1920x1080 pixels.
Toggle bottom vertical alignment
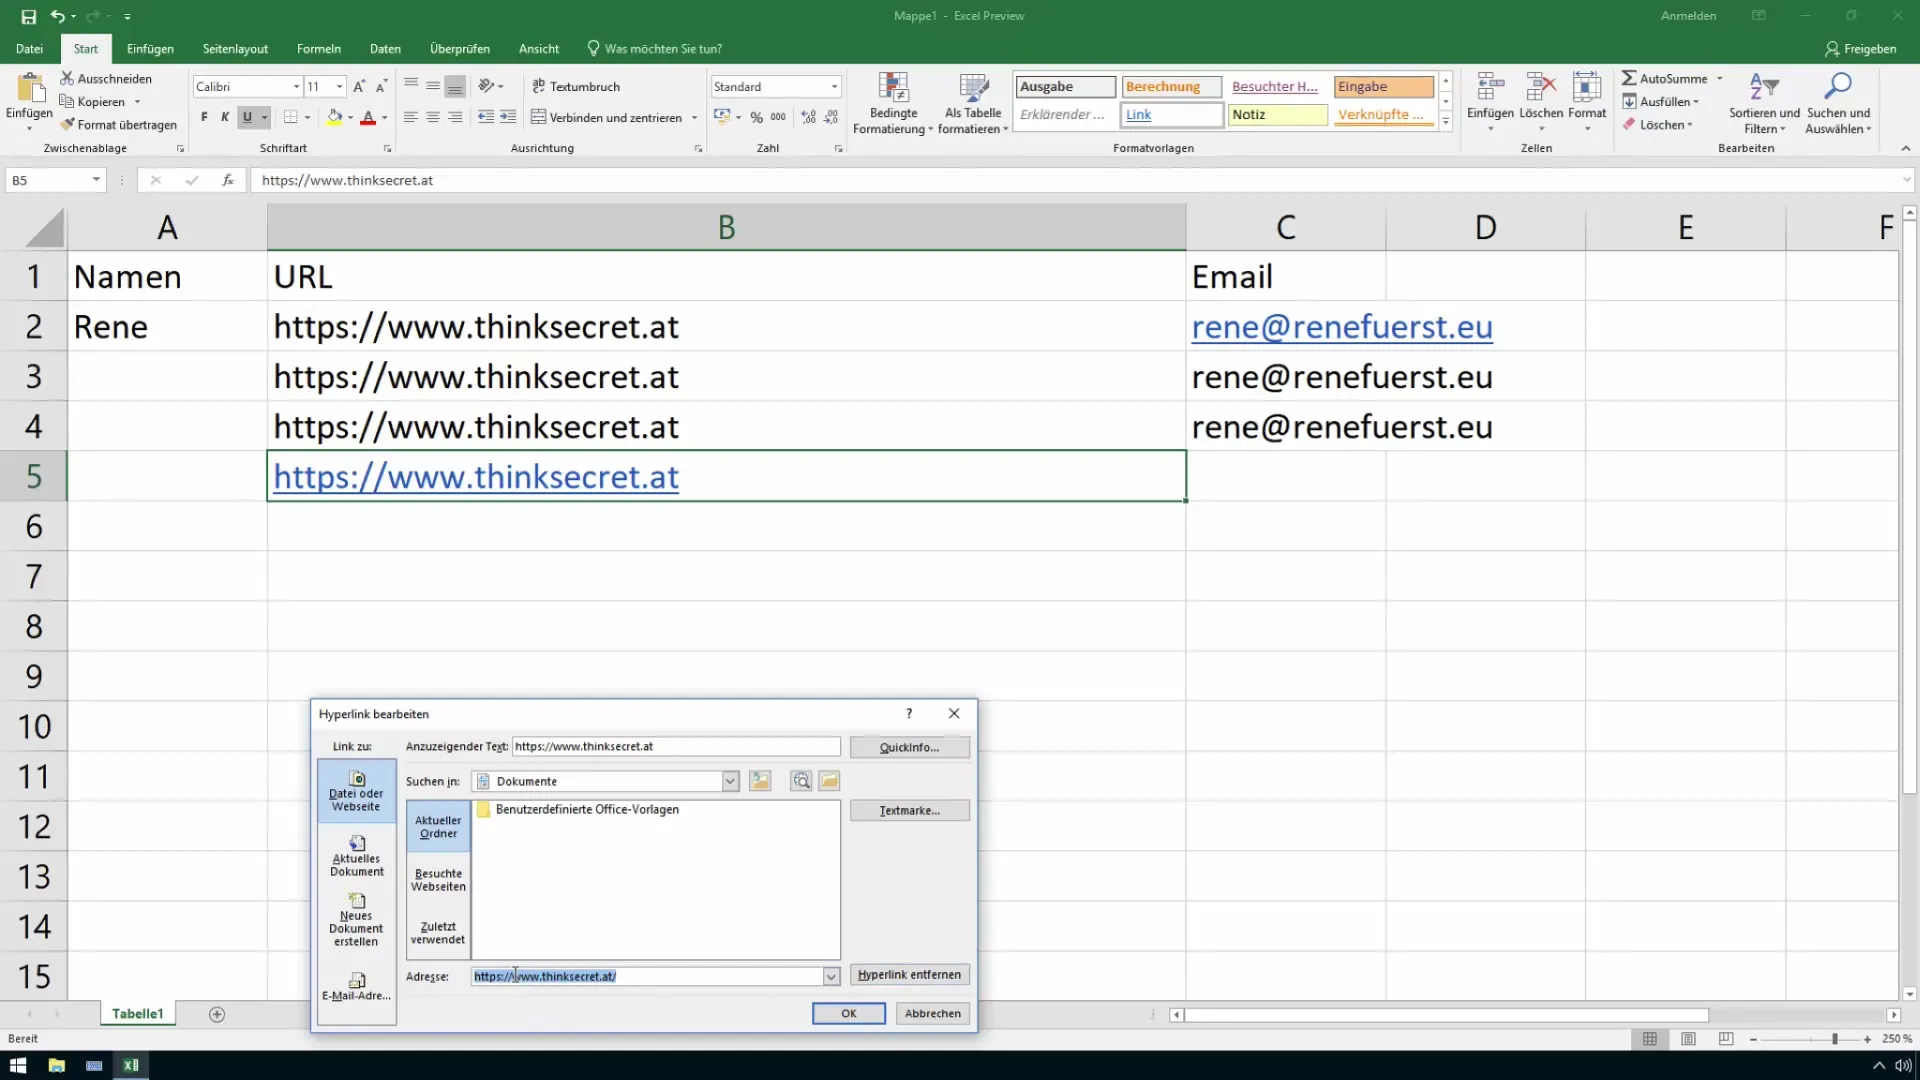(x=455, y=86)
